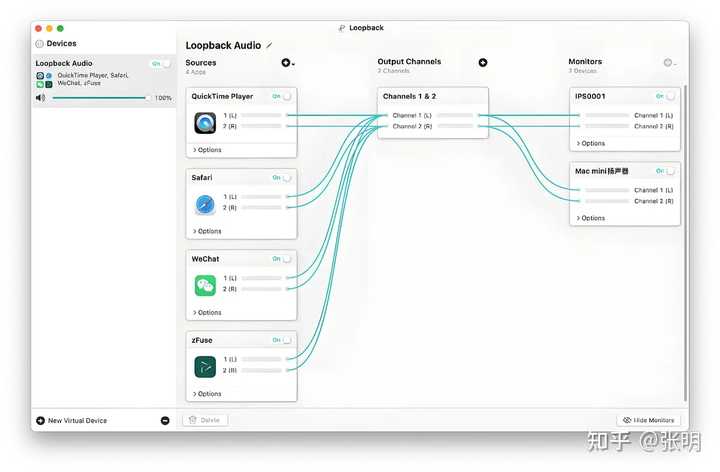Expand IPS0001 Options
The height and width of the screenshot is (472, 720).
click(591, 143)
